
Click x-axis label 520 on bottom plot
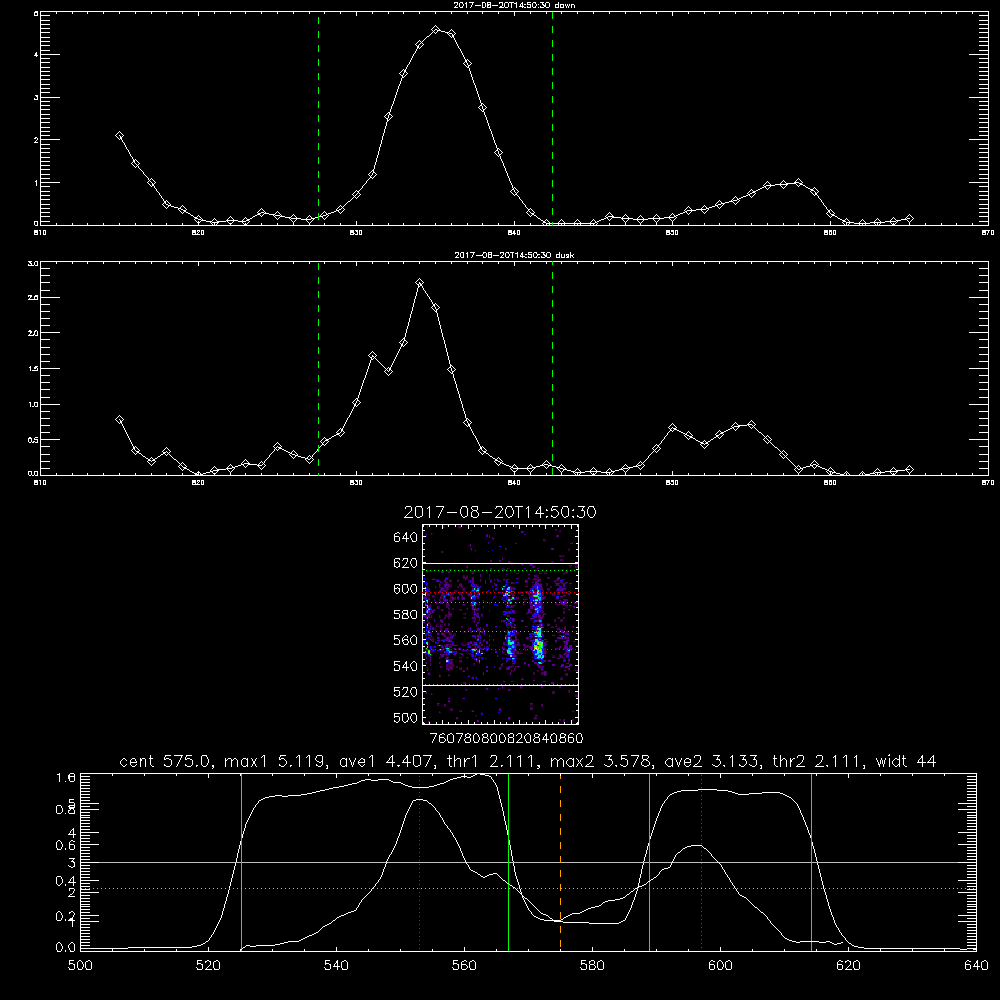208,966
